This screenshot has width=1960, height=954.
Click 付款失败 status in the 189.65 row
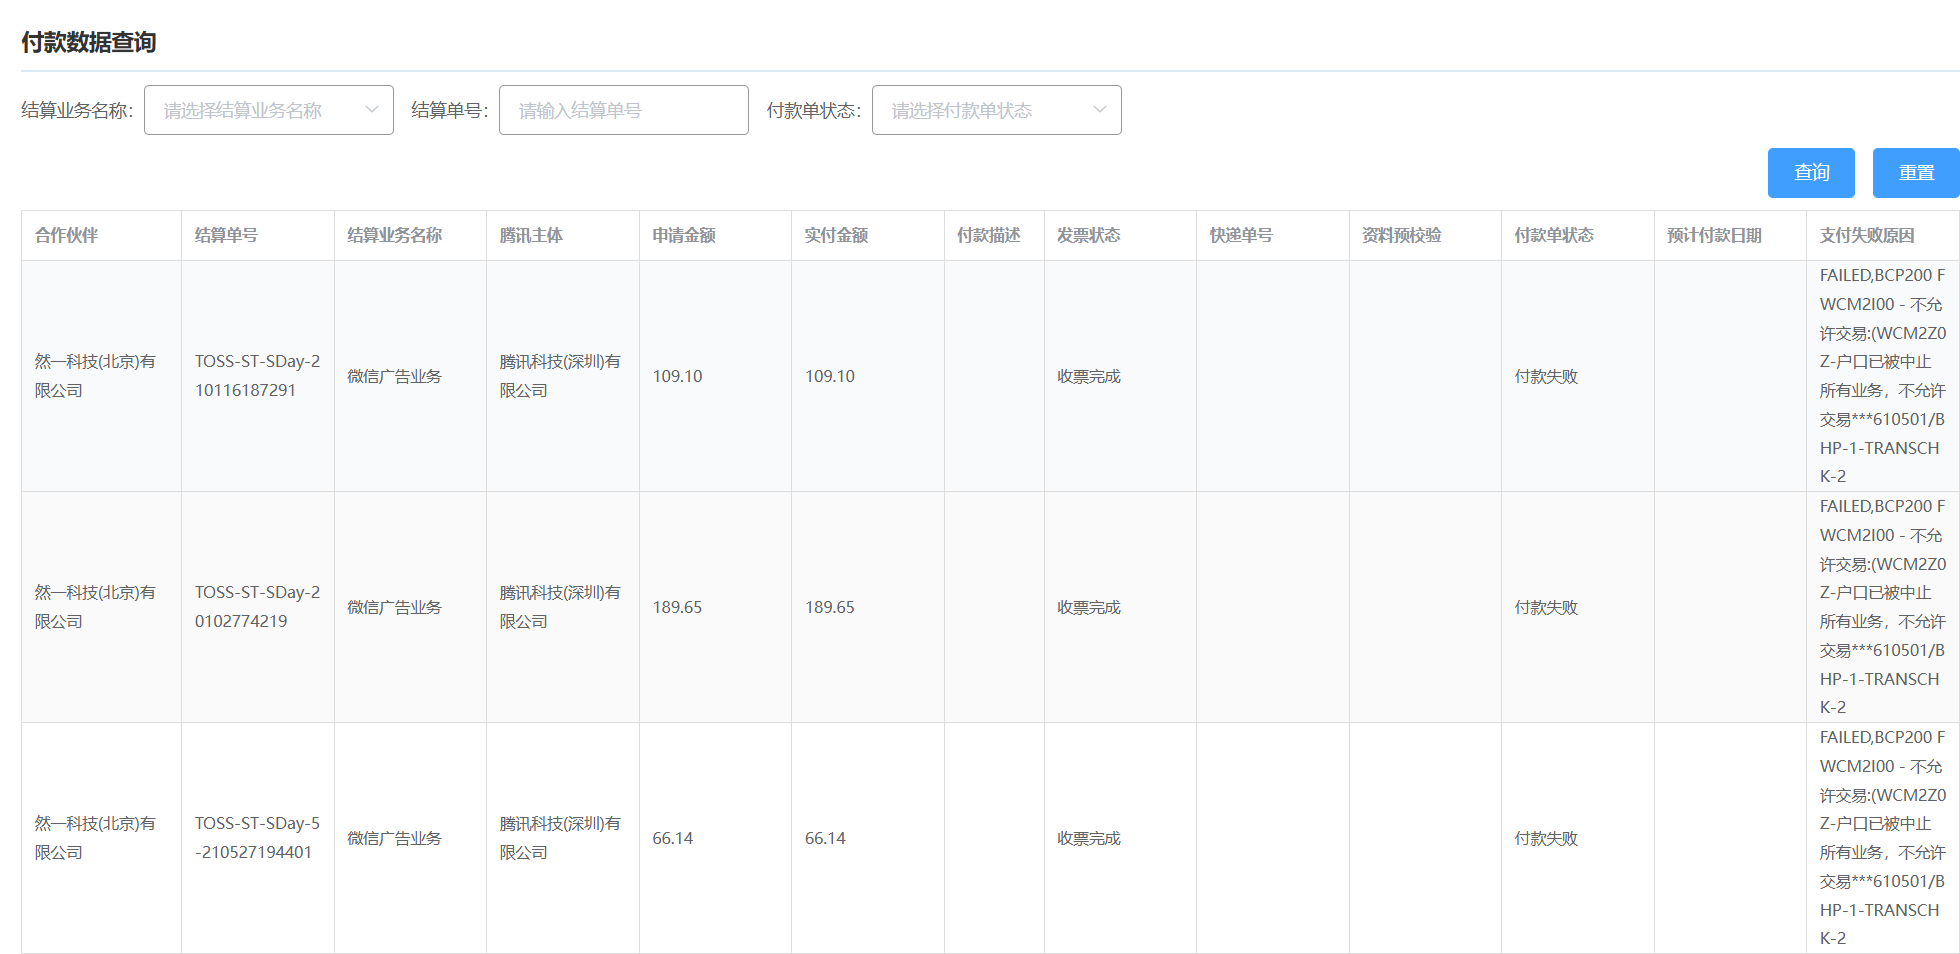1546,607
